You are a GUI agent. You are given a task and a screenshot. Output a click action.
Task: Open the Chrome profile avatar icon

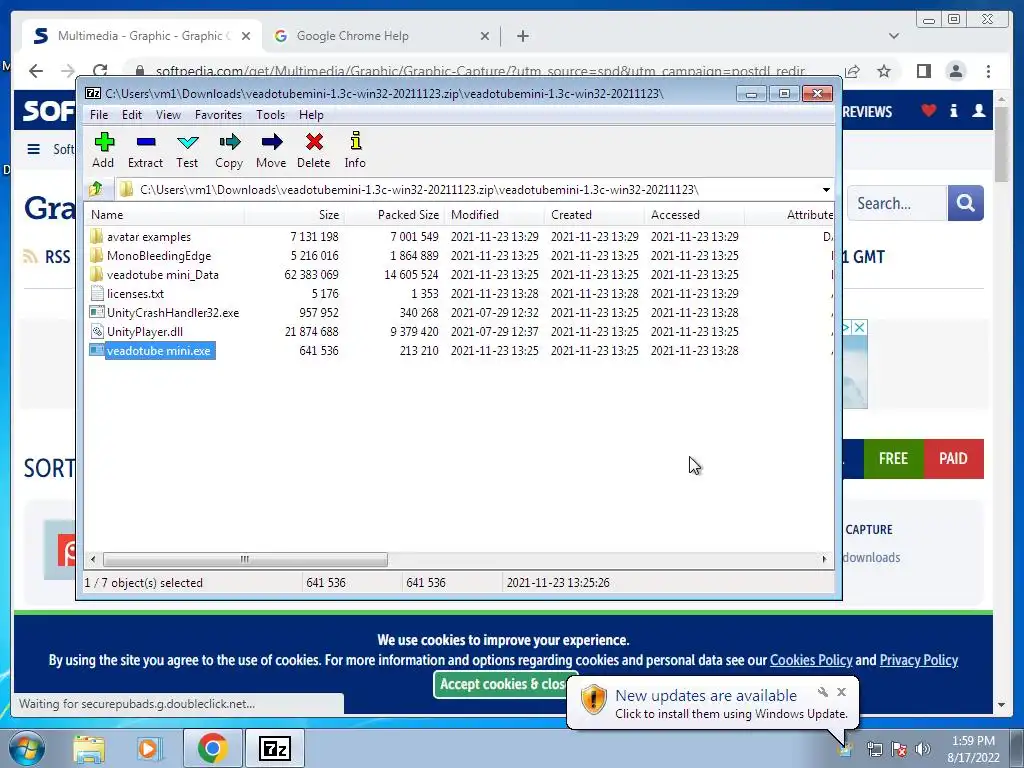[955, 71]
